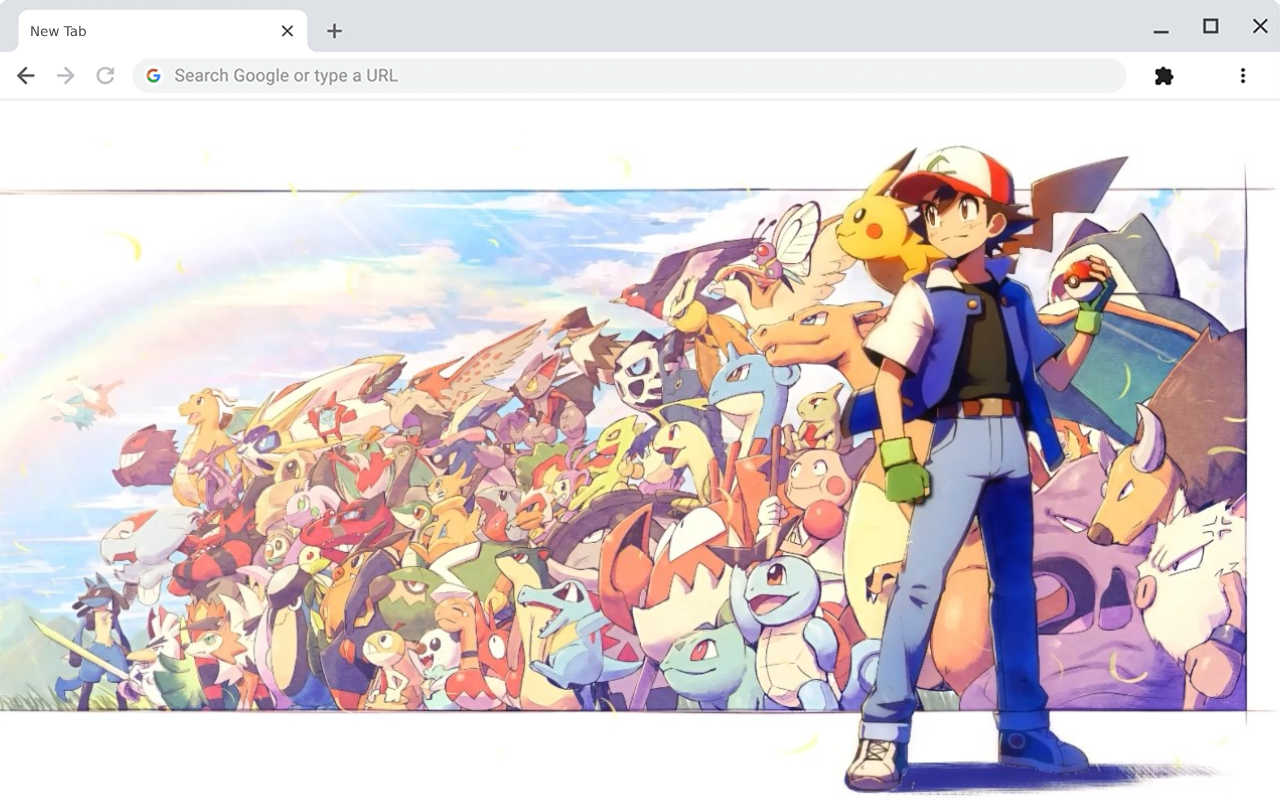Reload the current page
Image resolution: width=1280 pixels, height=800 pixels.
pos(105,75)
